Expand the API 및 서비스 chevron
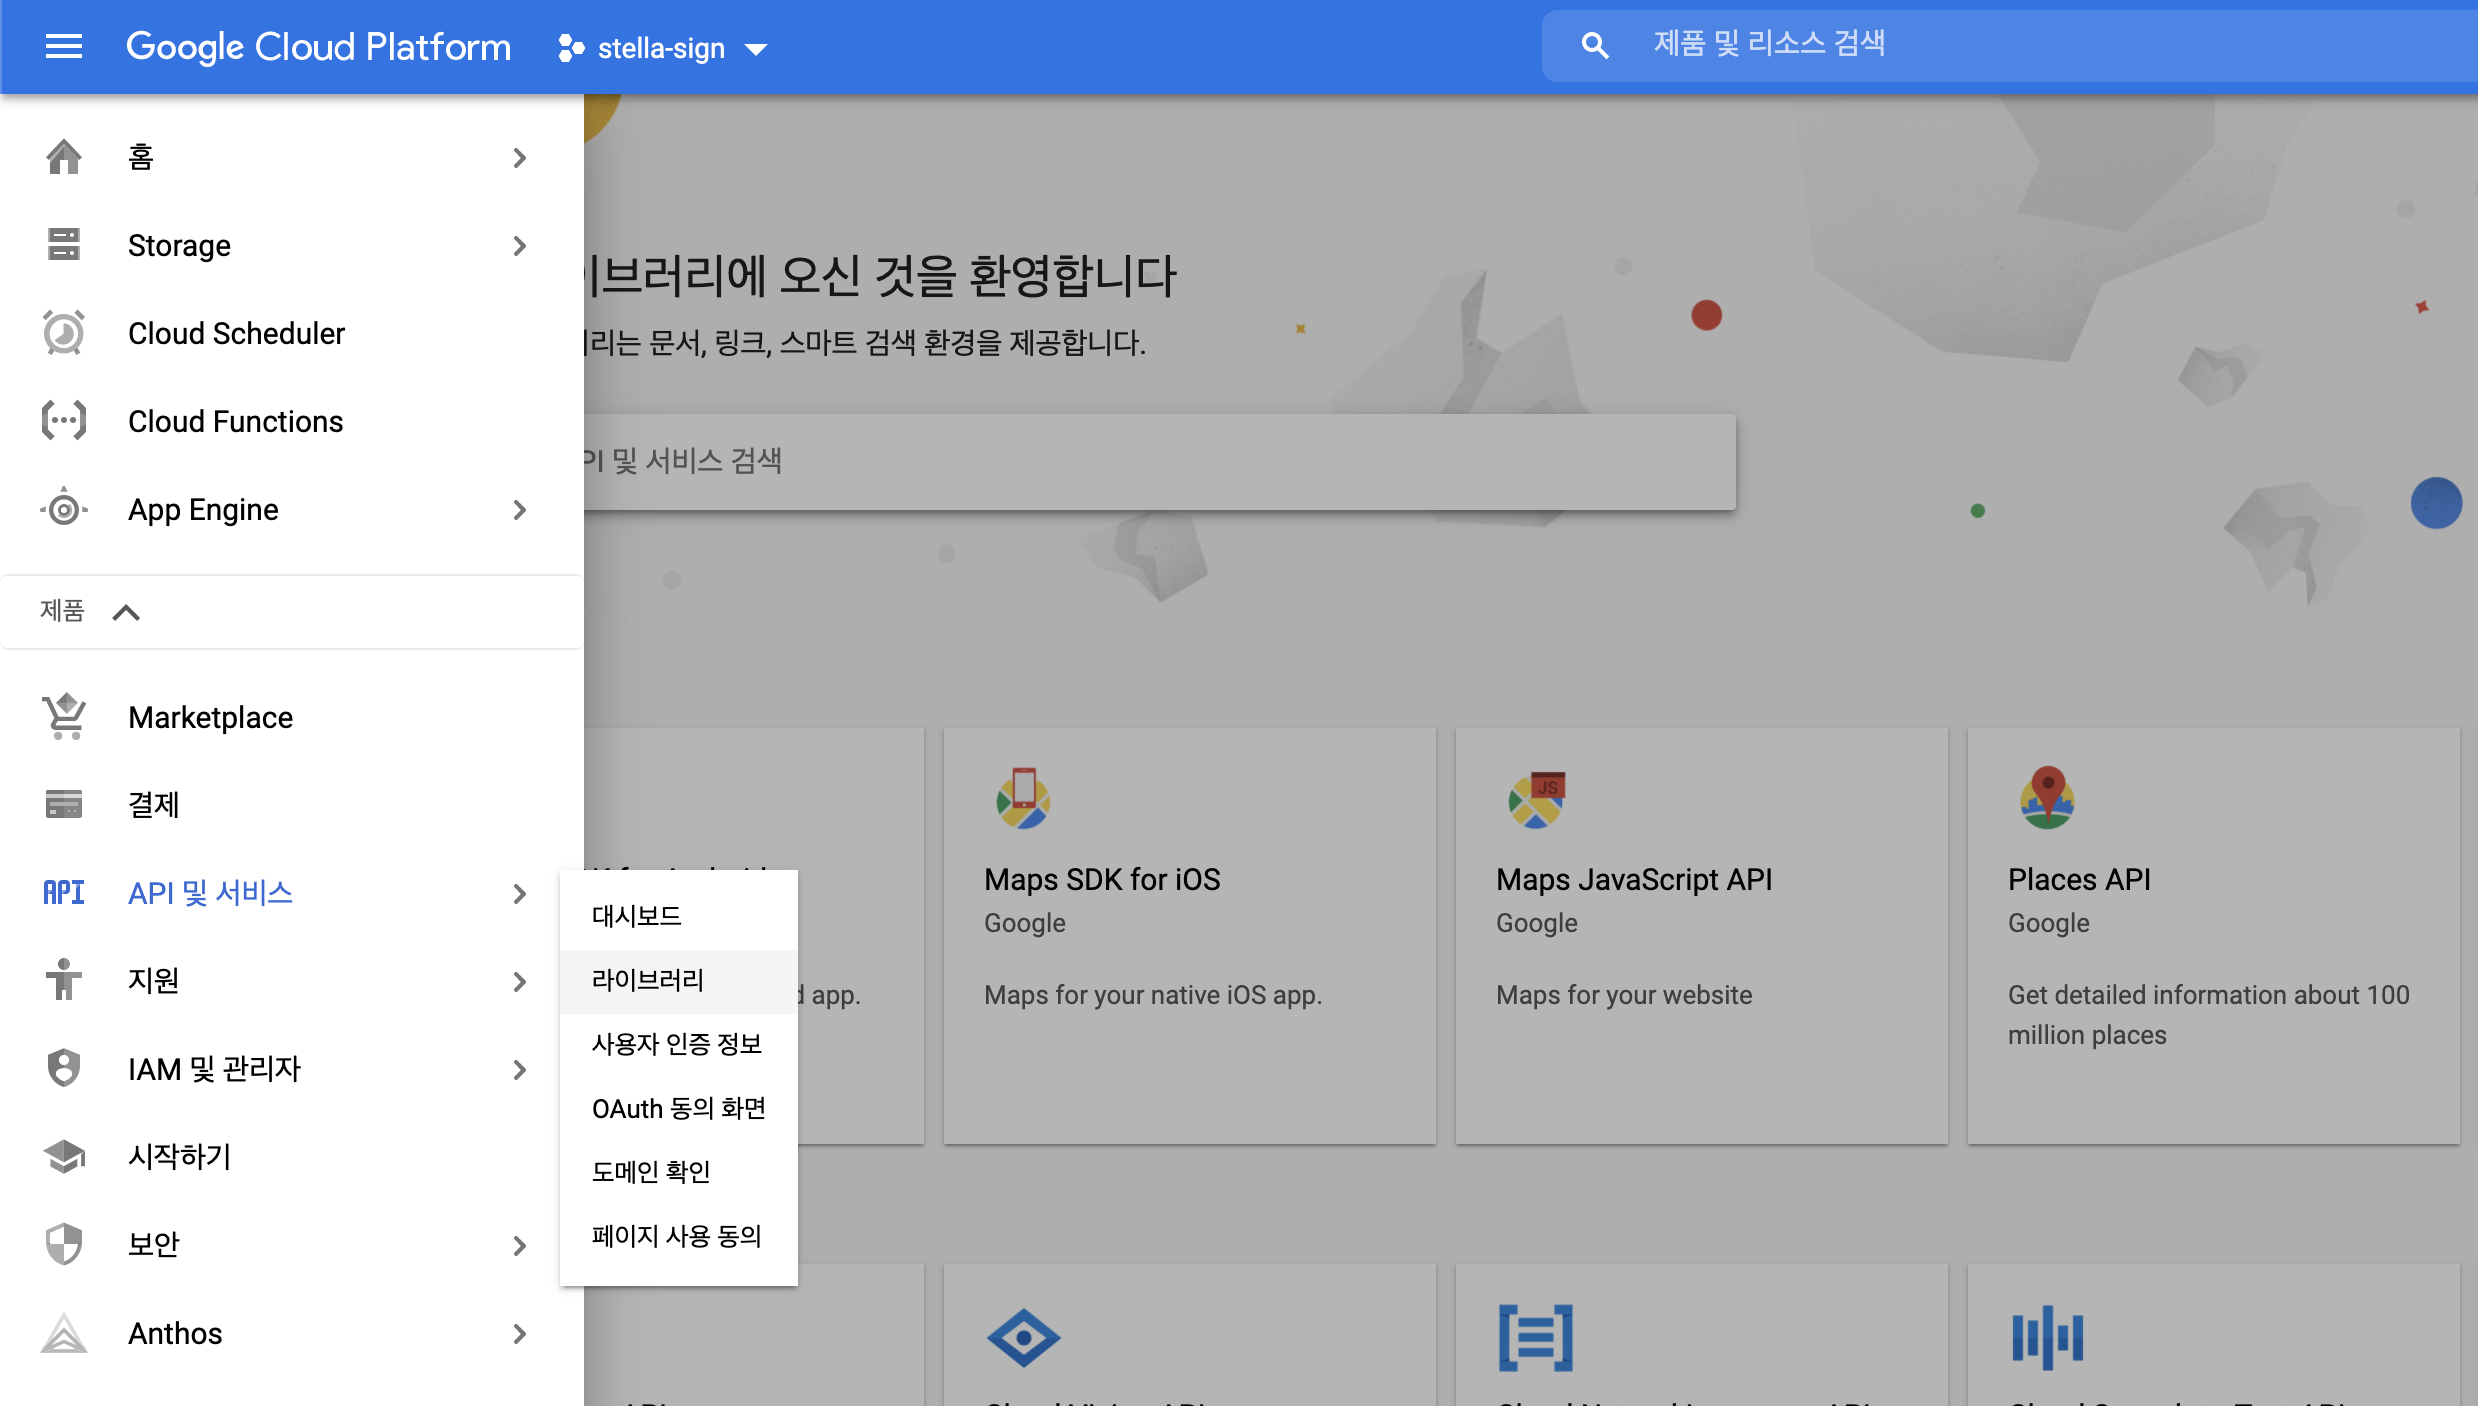Image resolution: width=2478 pixels, height=1406 pixels. click(x=519, y=894)
